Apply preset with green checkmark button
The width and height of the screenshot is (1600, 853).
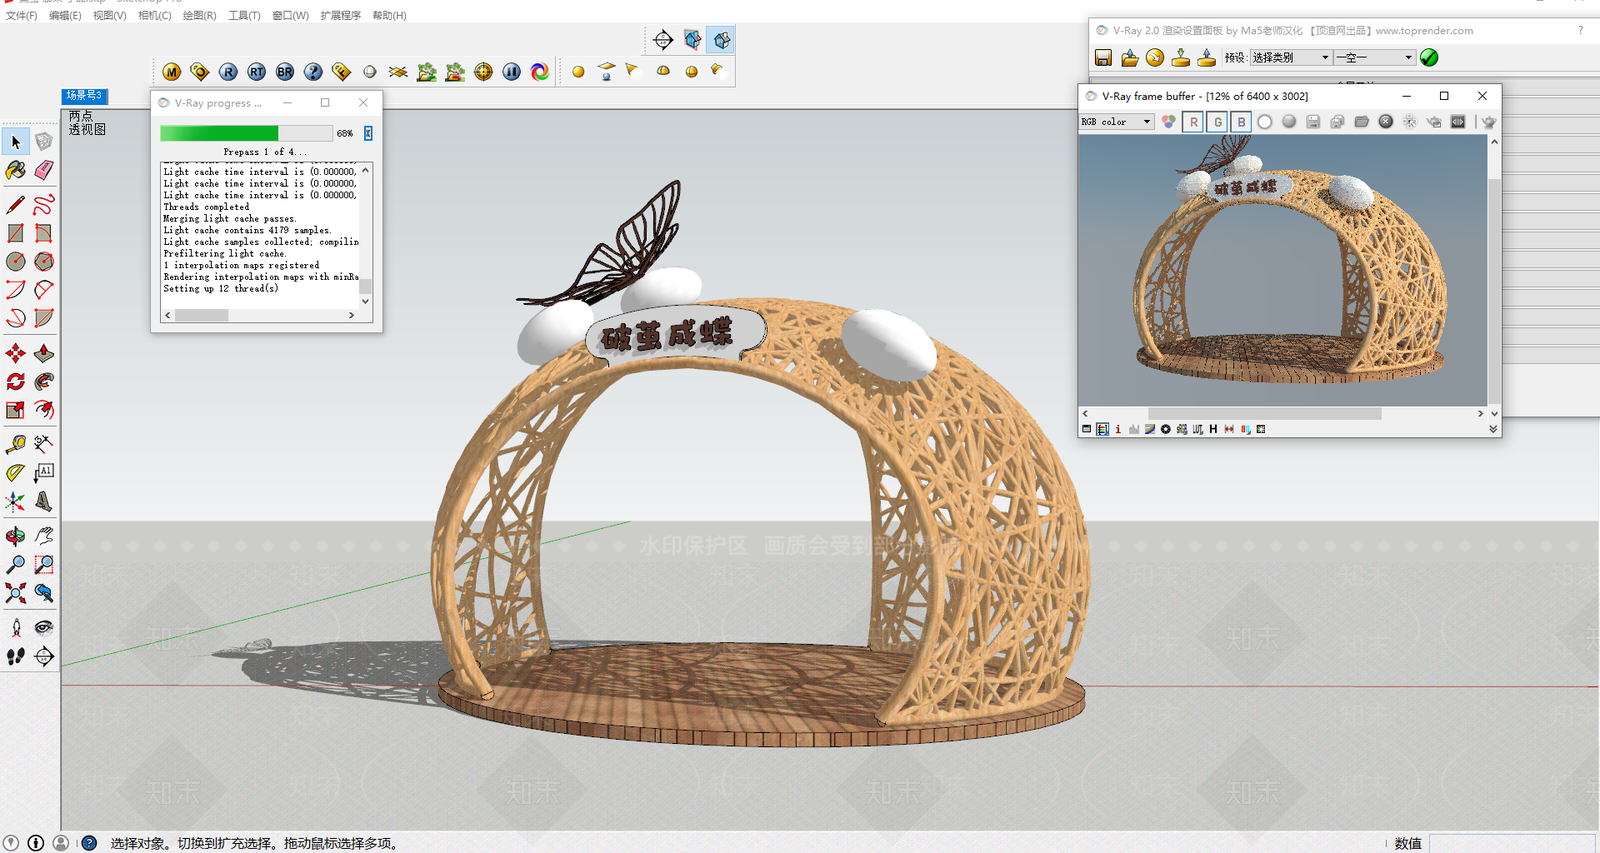click(x=1429, y=58)
